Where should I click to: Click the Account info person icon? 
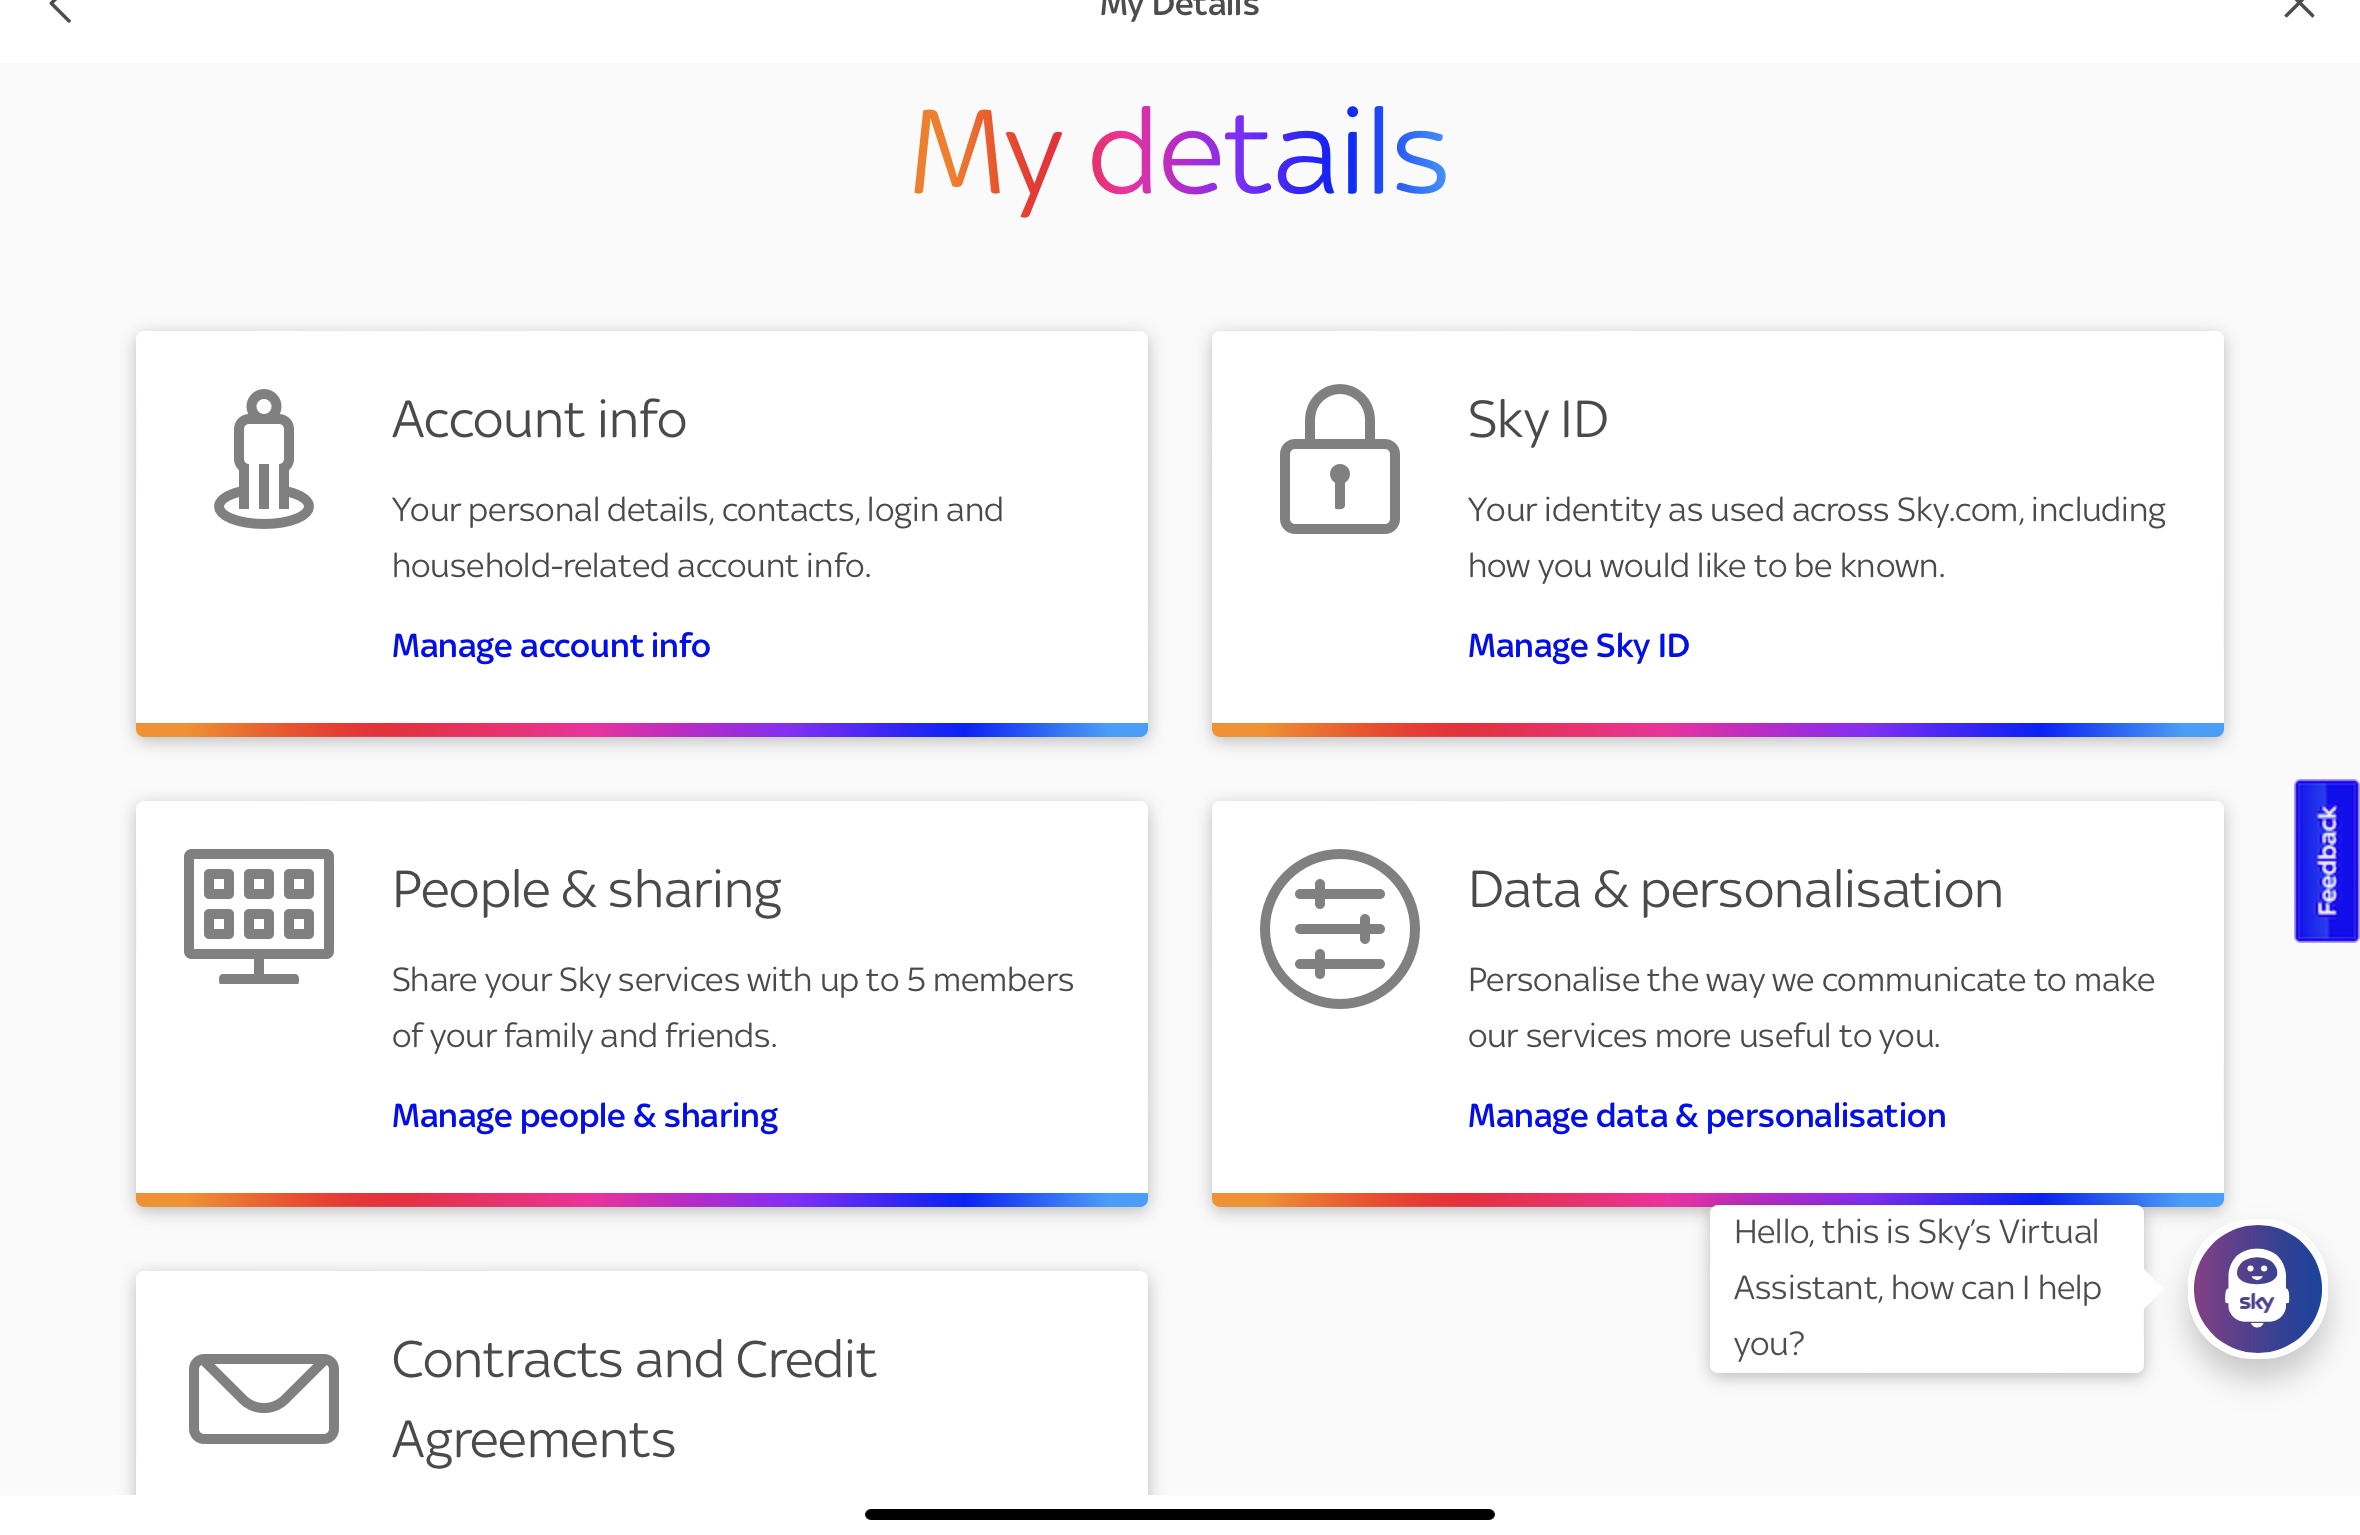coord(264,459)
